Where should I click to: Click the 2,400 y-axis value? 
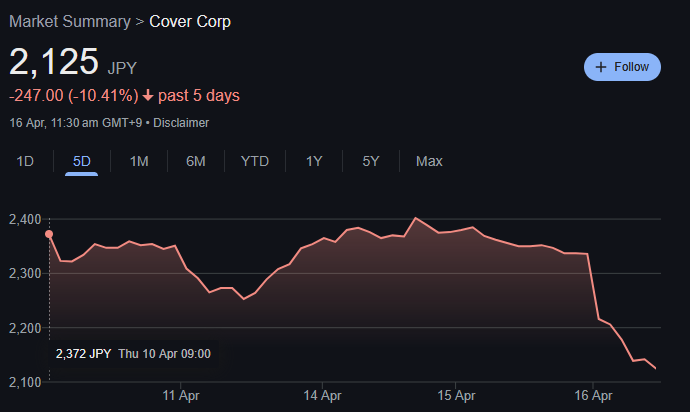point(25,219)
